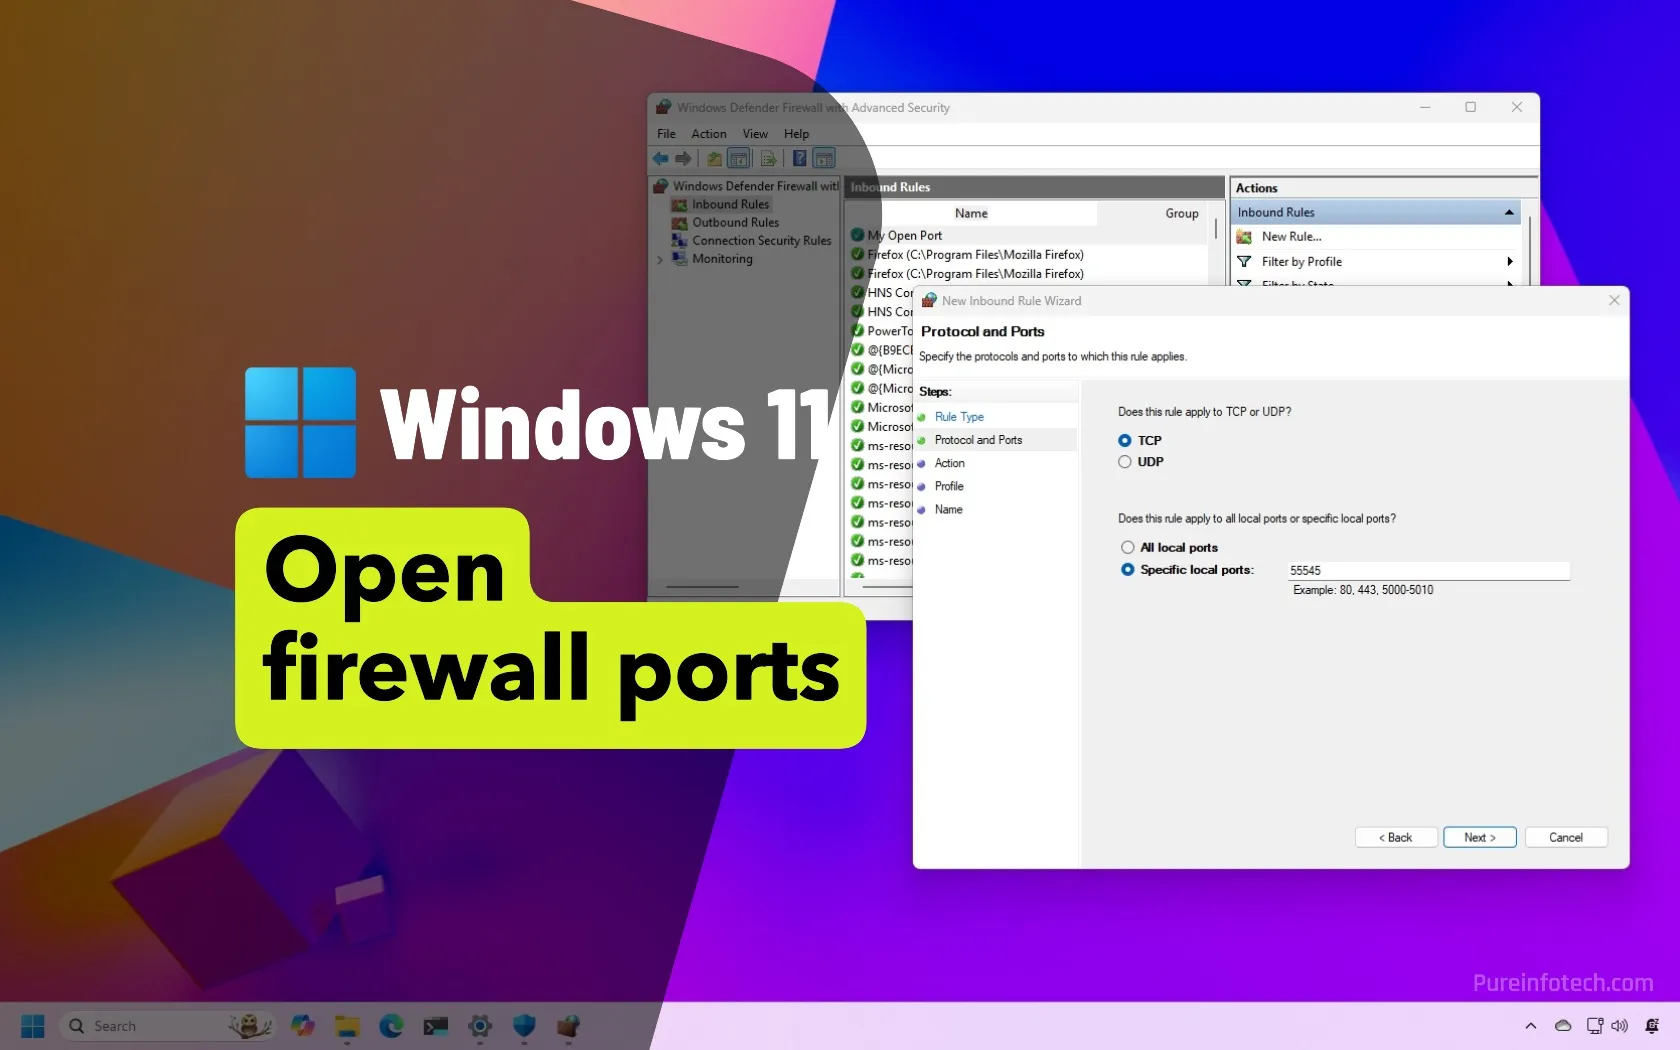Click Cancel in the New Inbound Rule Wizard
This screenshot has width=1680, height=1050.
[x=1566, y=838]
